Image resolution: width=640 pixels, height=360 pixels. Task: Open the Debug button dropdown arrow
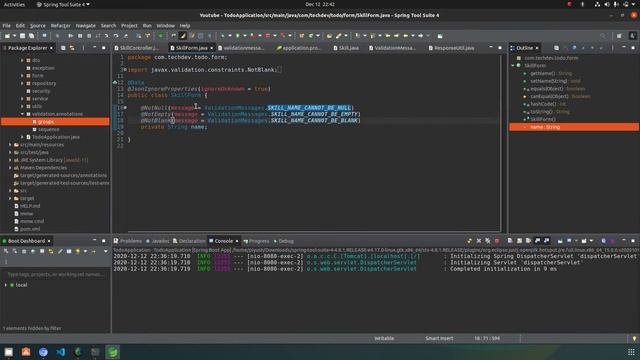pyautogui.click(x=229, y=36)
